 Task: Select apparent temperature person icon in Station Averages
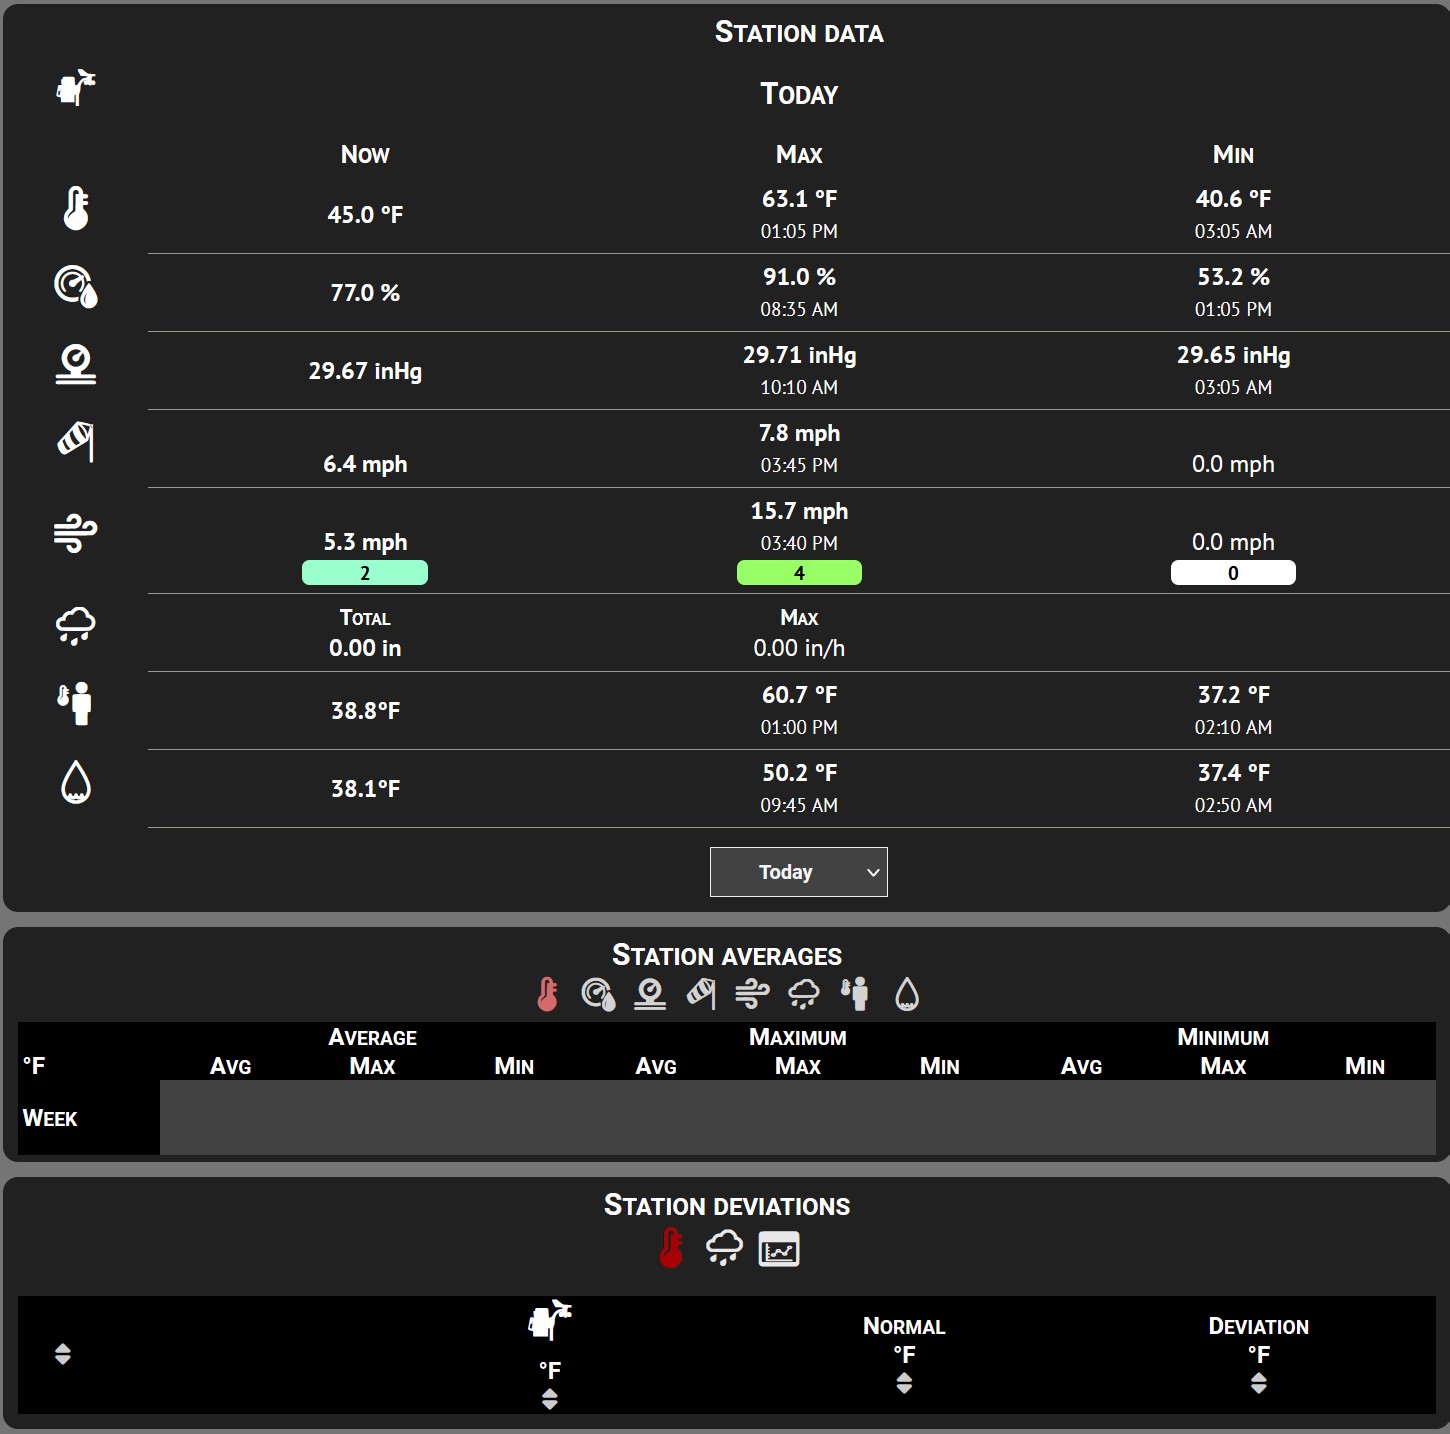(x=855, y=994)
